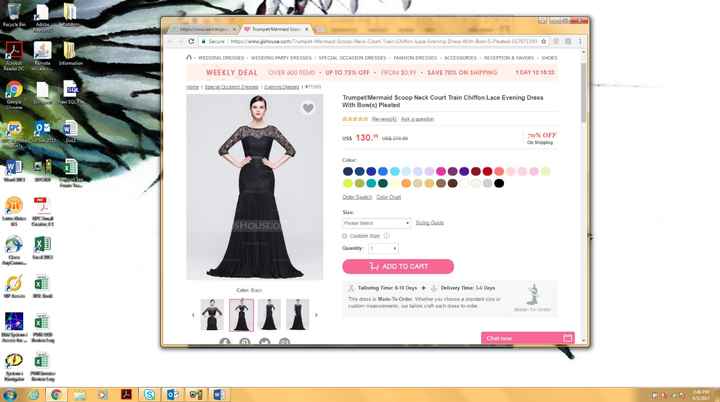The width and height of the screenshot is (720, 402).
Task: Open the Information folder on desktop
Action: click(x=70, y=54)
